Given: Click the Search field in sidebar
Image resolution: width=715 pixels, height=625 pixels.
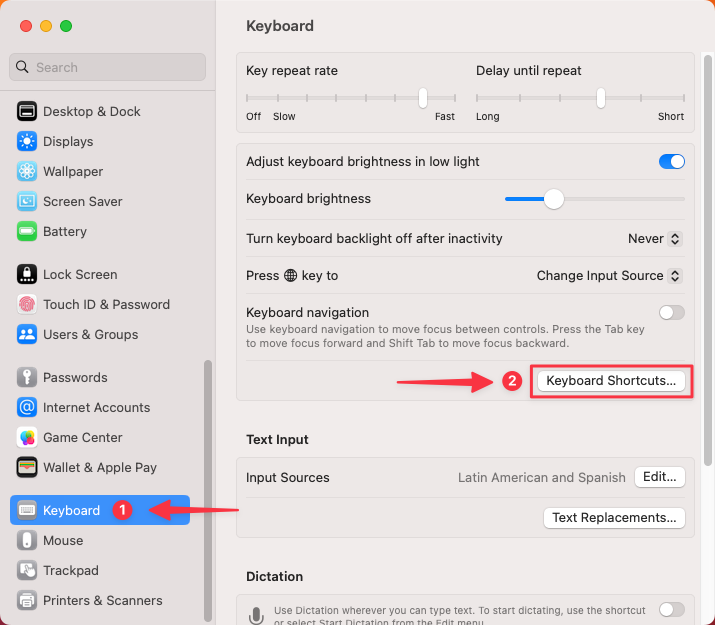Looking at the screenshot, I should coord(107,67).
